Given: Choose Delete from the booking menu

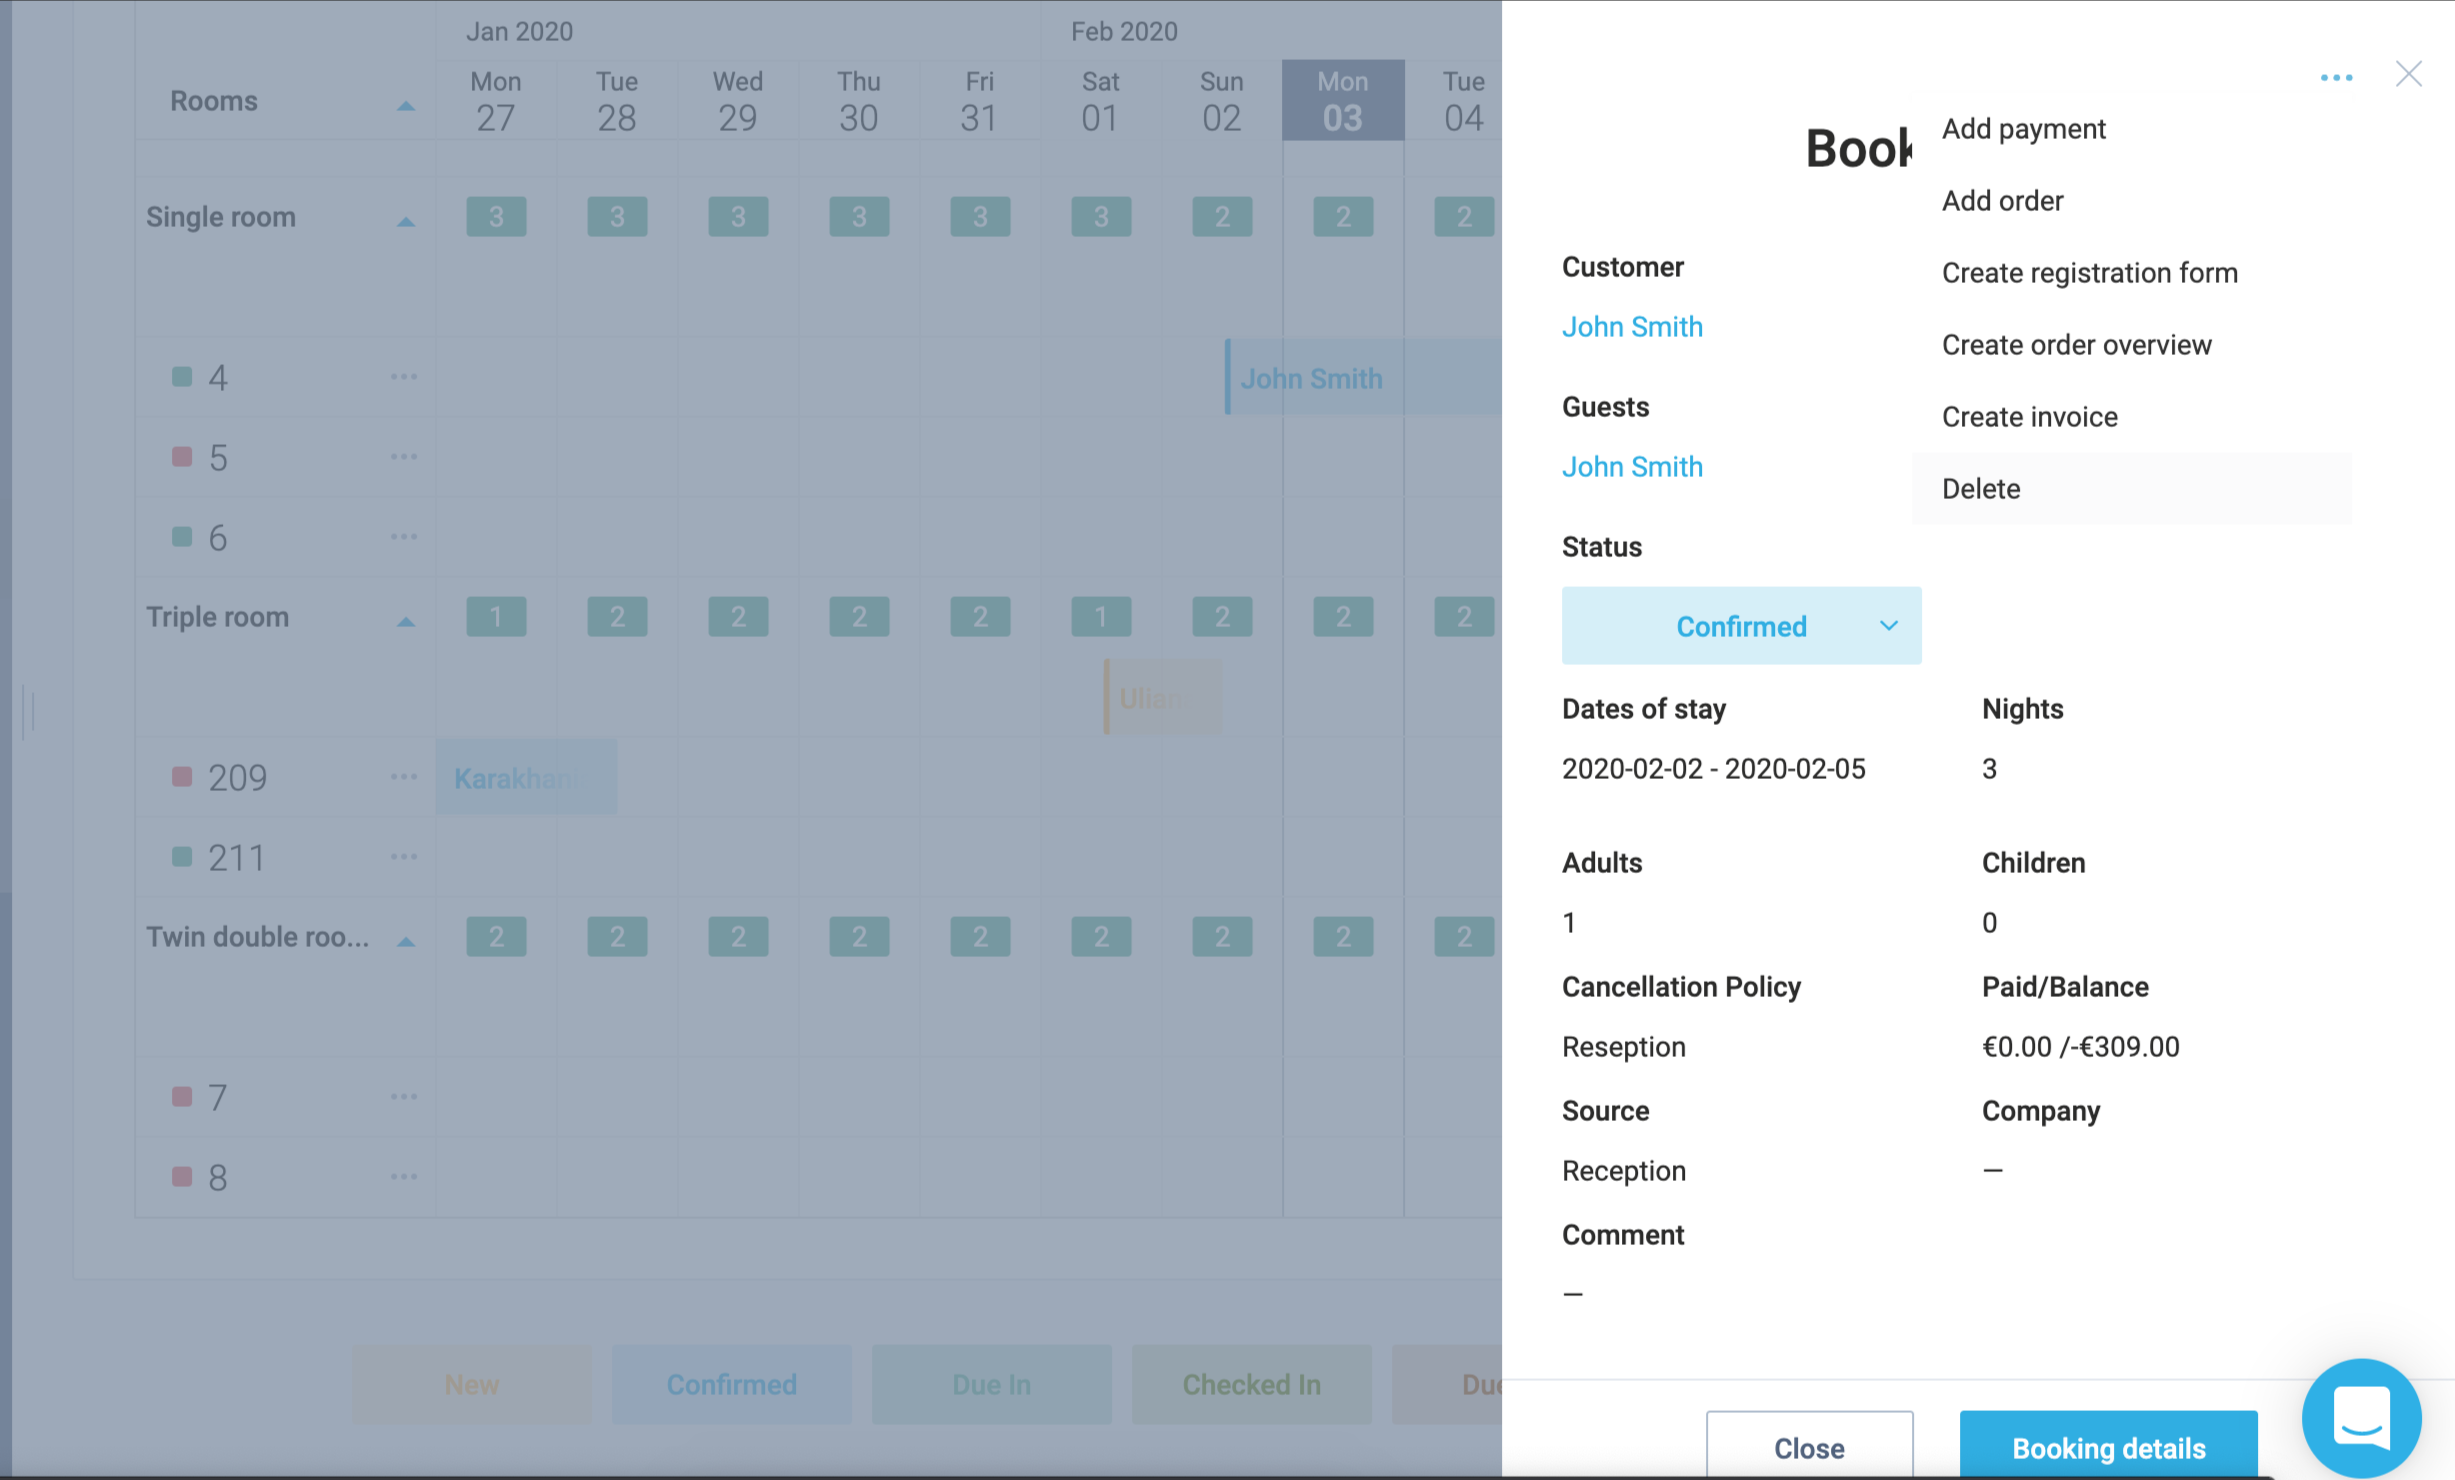Looking at the screenshot, I should tap(2131, 489).
